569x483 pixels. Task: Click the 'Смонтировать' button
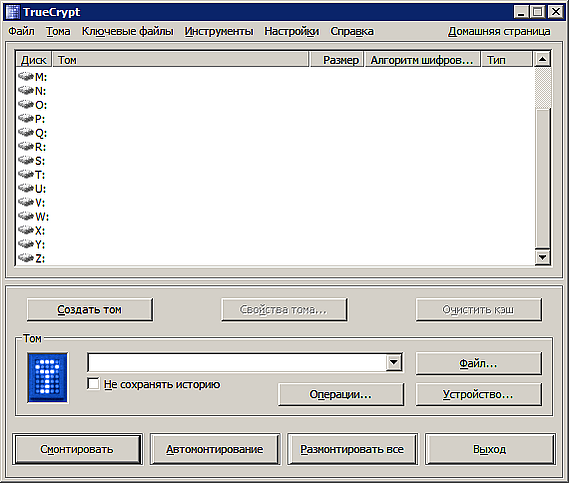coord(77,449)
